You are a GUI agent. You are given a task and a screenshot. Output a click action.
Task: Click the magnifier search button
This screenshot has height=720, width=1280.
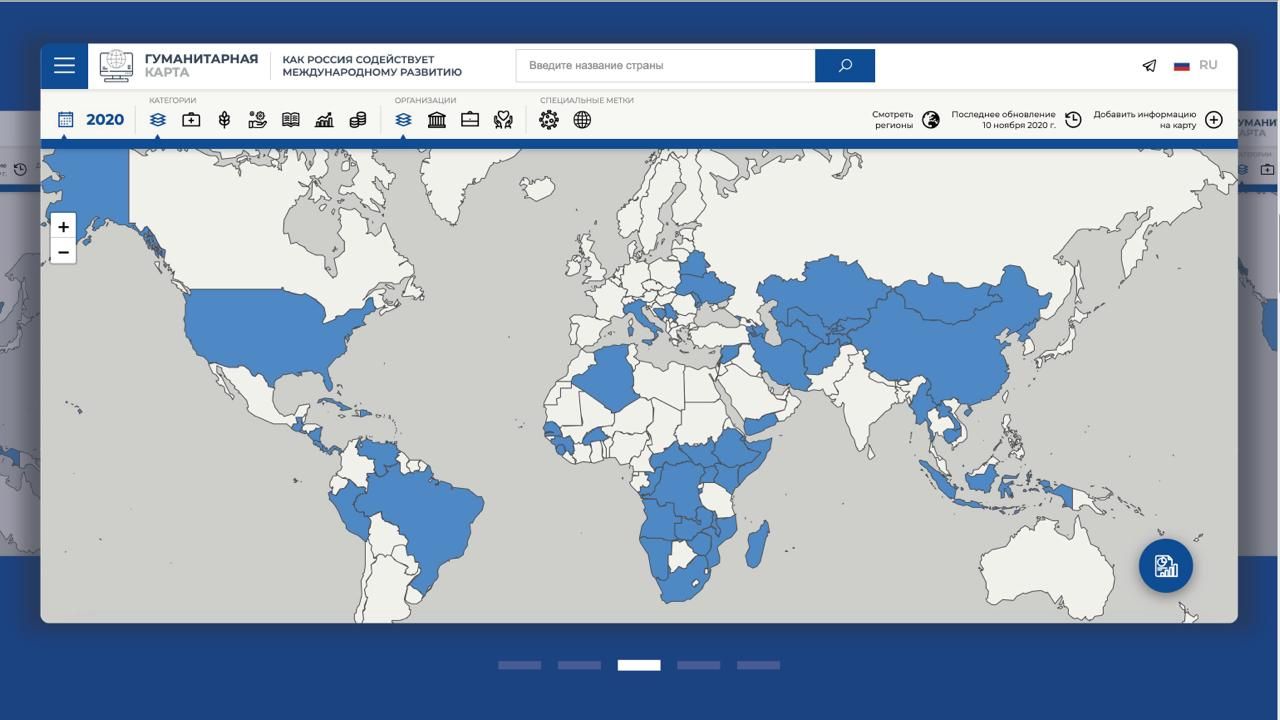pos(845,66)
